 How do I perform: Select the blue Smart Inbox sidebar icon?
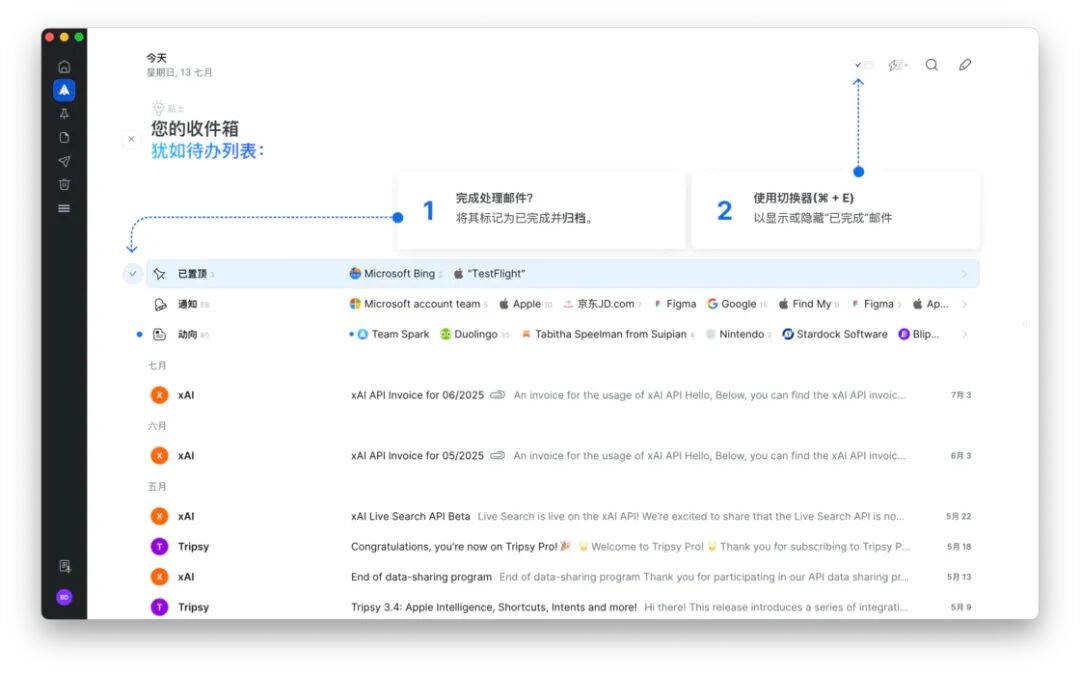click(64, 90)
